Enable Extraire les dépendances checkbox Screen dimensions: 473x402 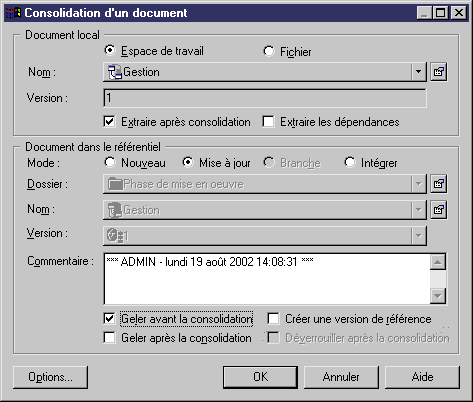[268, 122]
